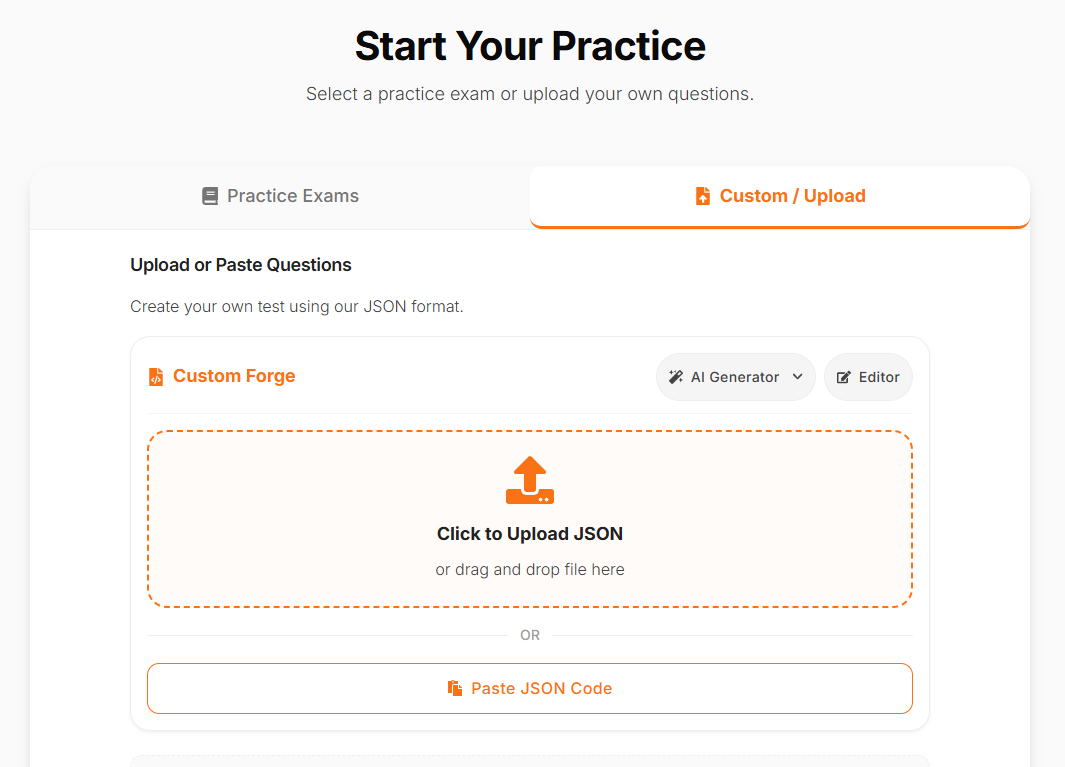Click the orange upload arrow icon in the drop zone
Viewport: 1065px width, 767px height.
(x=530, y=480)
